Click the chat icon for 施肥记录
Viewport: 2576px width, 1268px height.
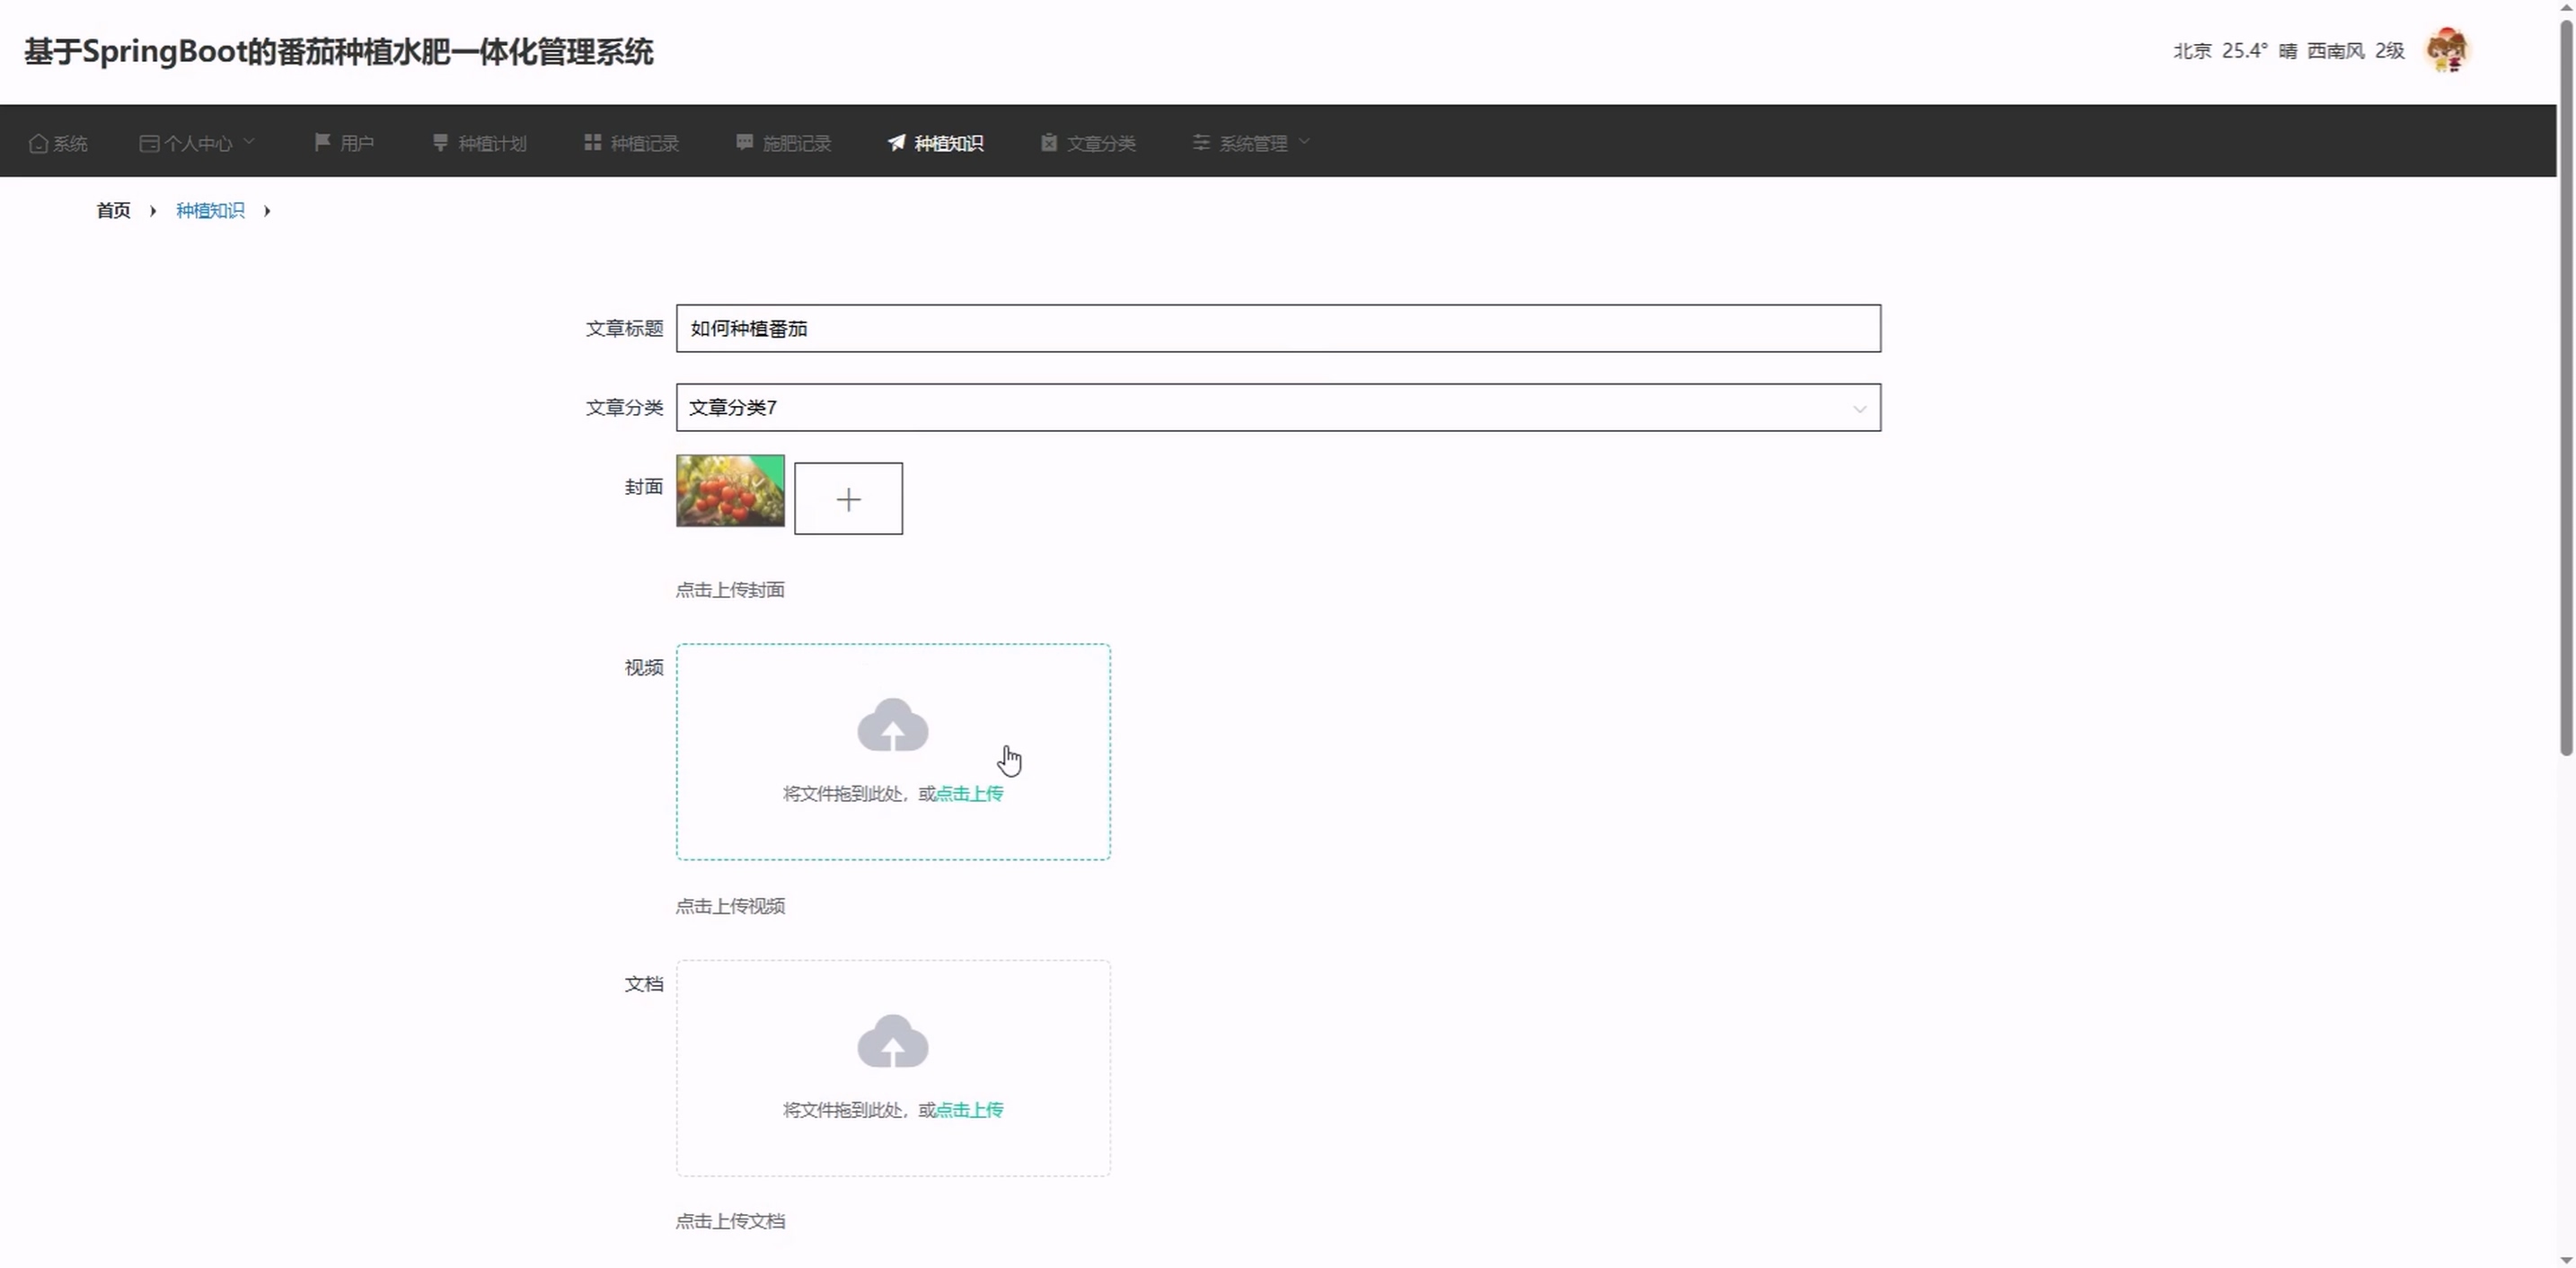coord(744,142)
